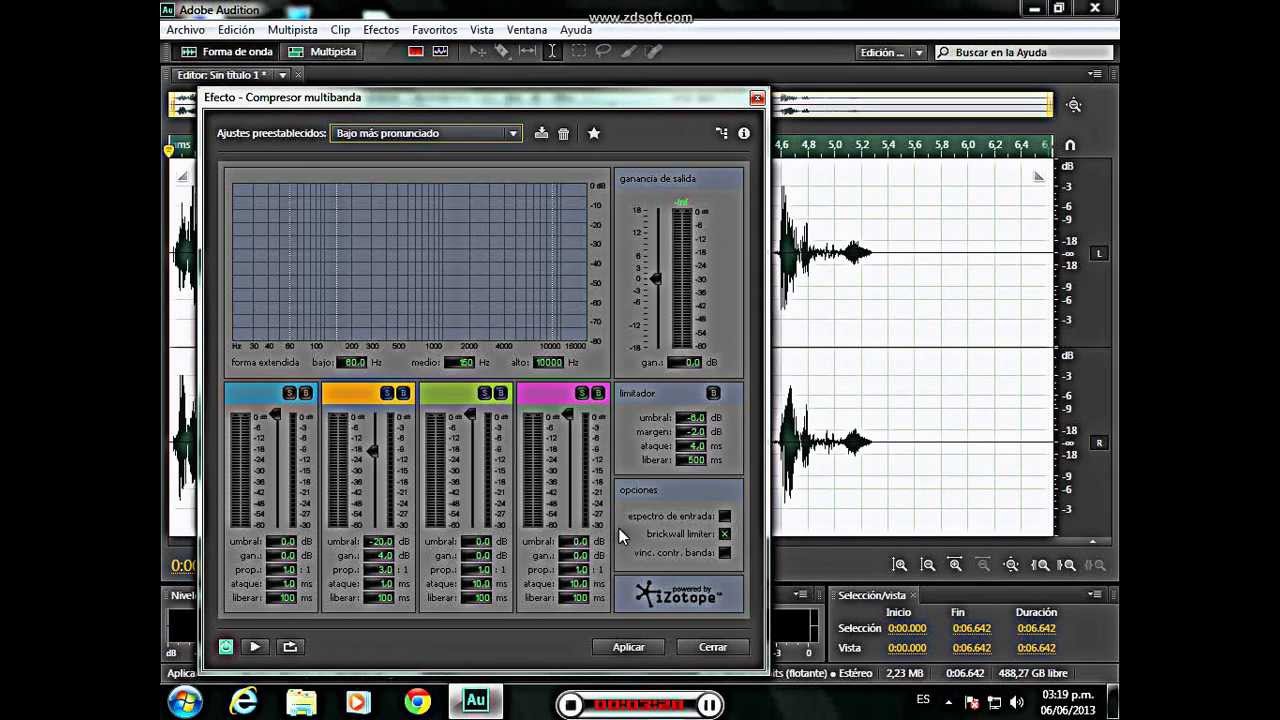The width and height of the screenshot is (1280, 720).
Task: Open the Edición workspace dropdown
Action: (x=891, y=52)
